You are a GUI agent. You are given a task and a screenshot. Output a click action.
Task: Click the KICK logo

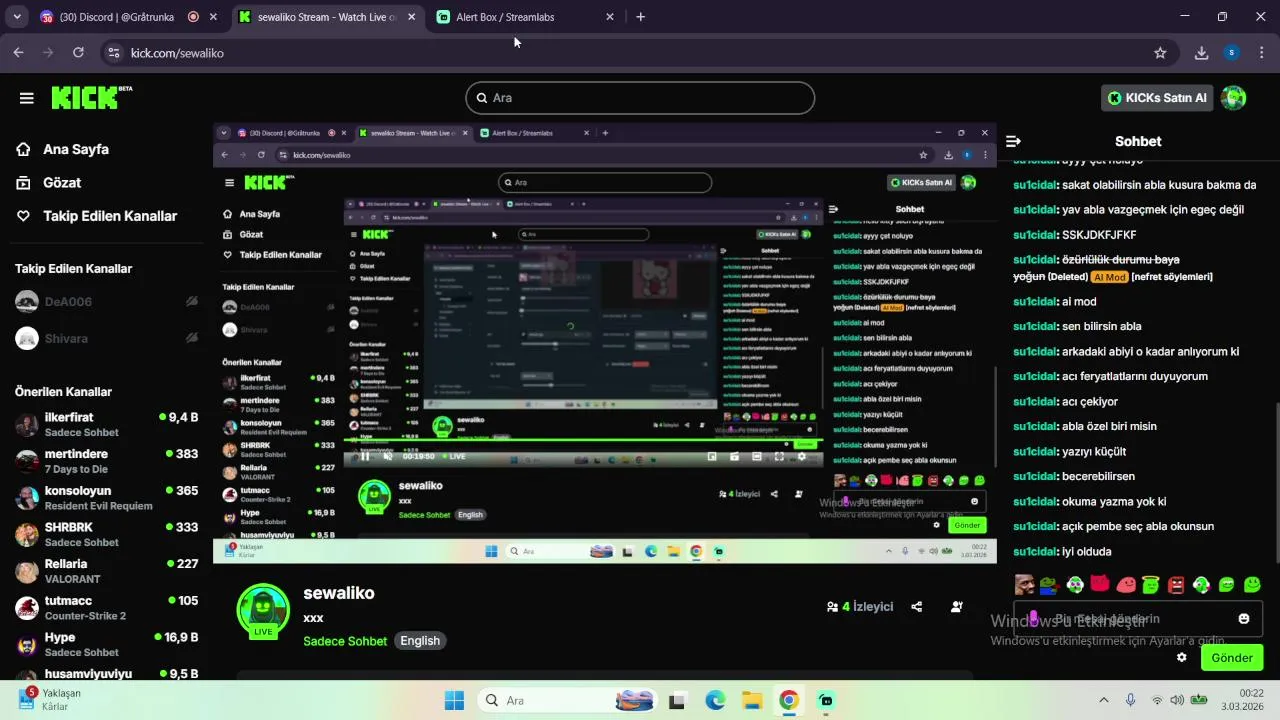(91, 97)
